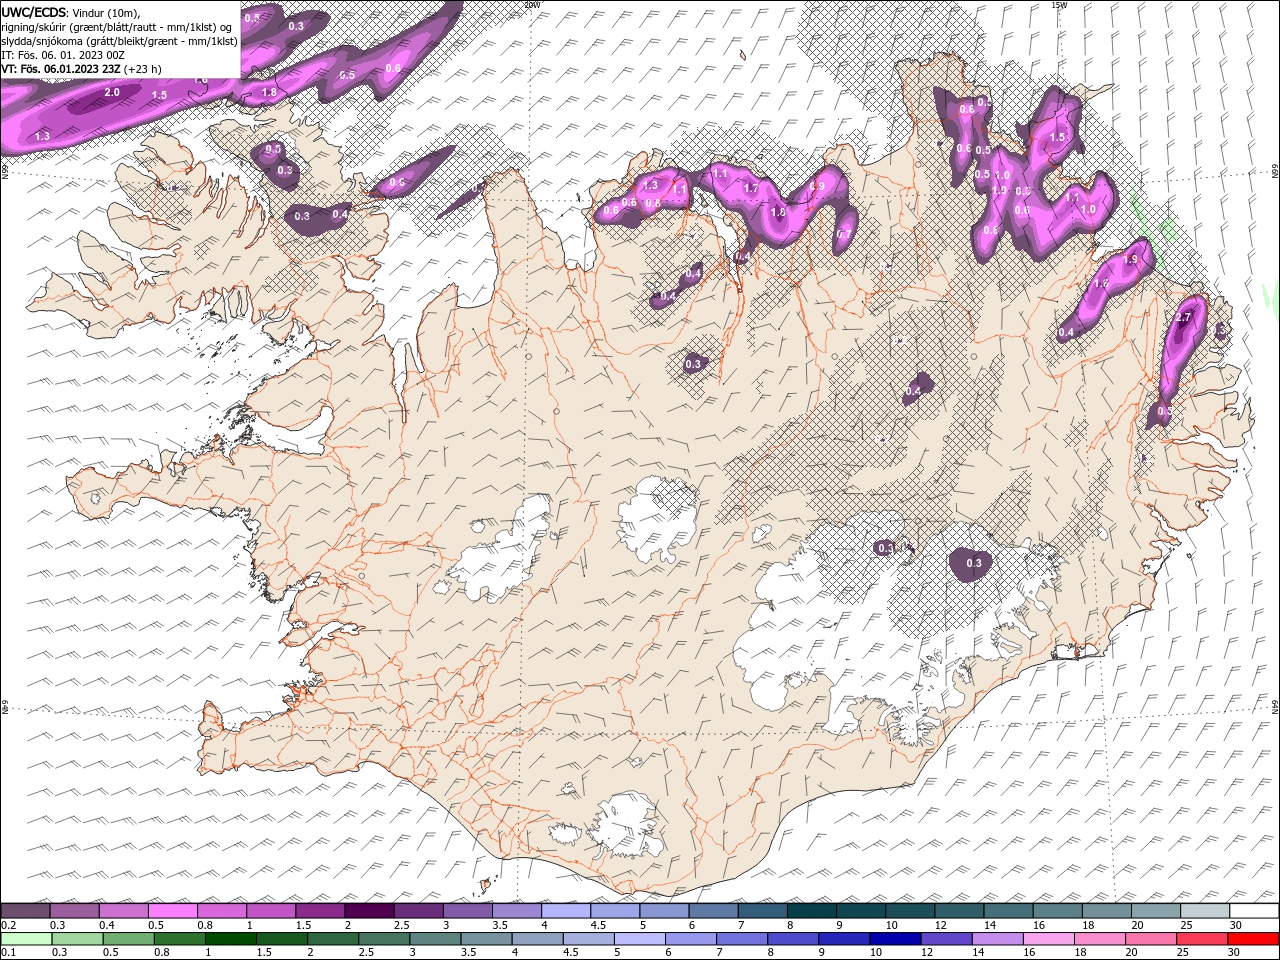1280x960 pixels.
Task: Pick the darkest green swatch labeled 1 in lower row
Action: (231, 939)
